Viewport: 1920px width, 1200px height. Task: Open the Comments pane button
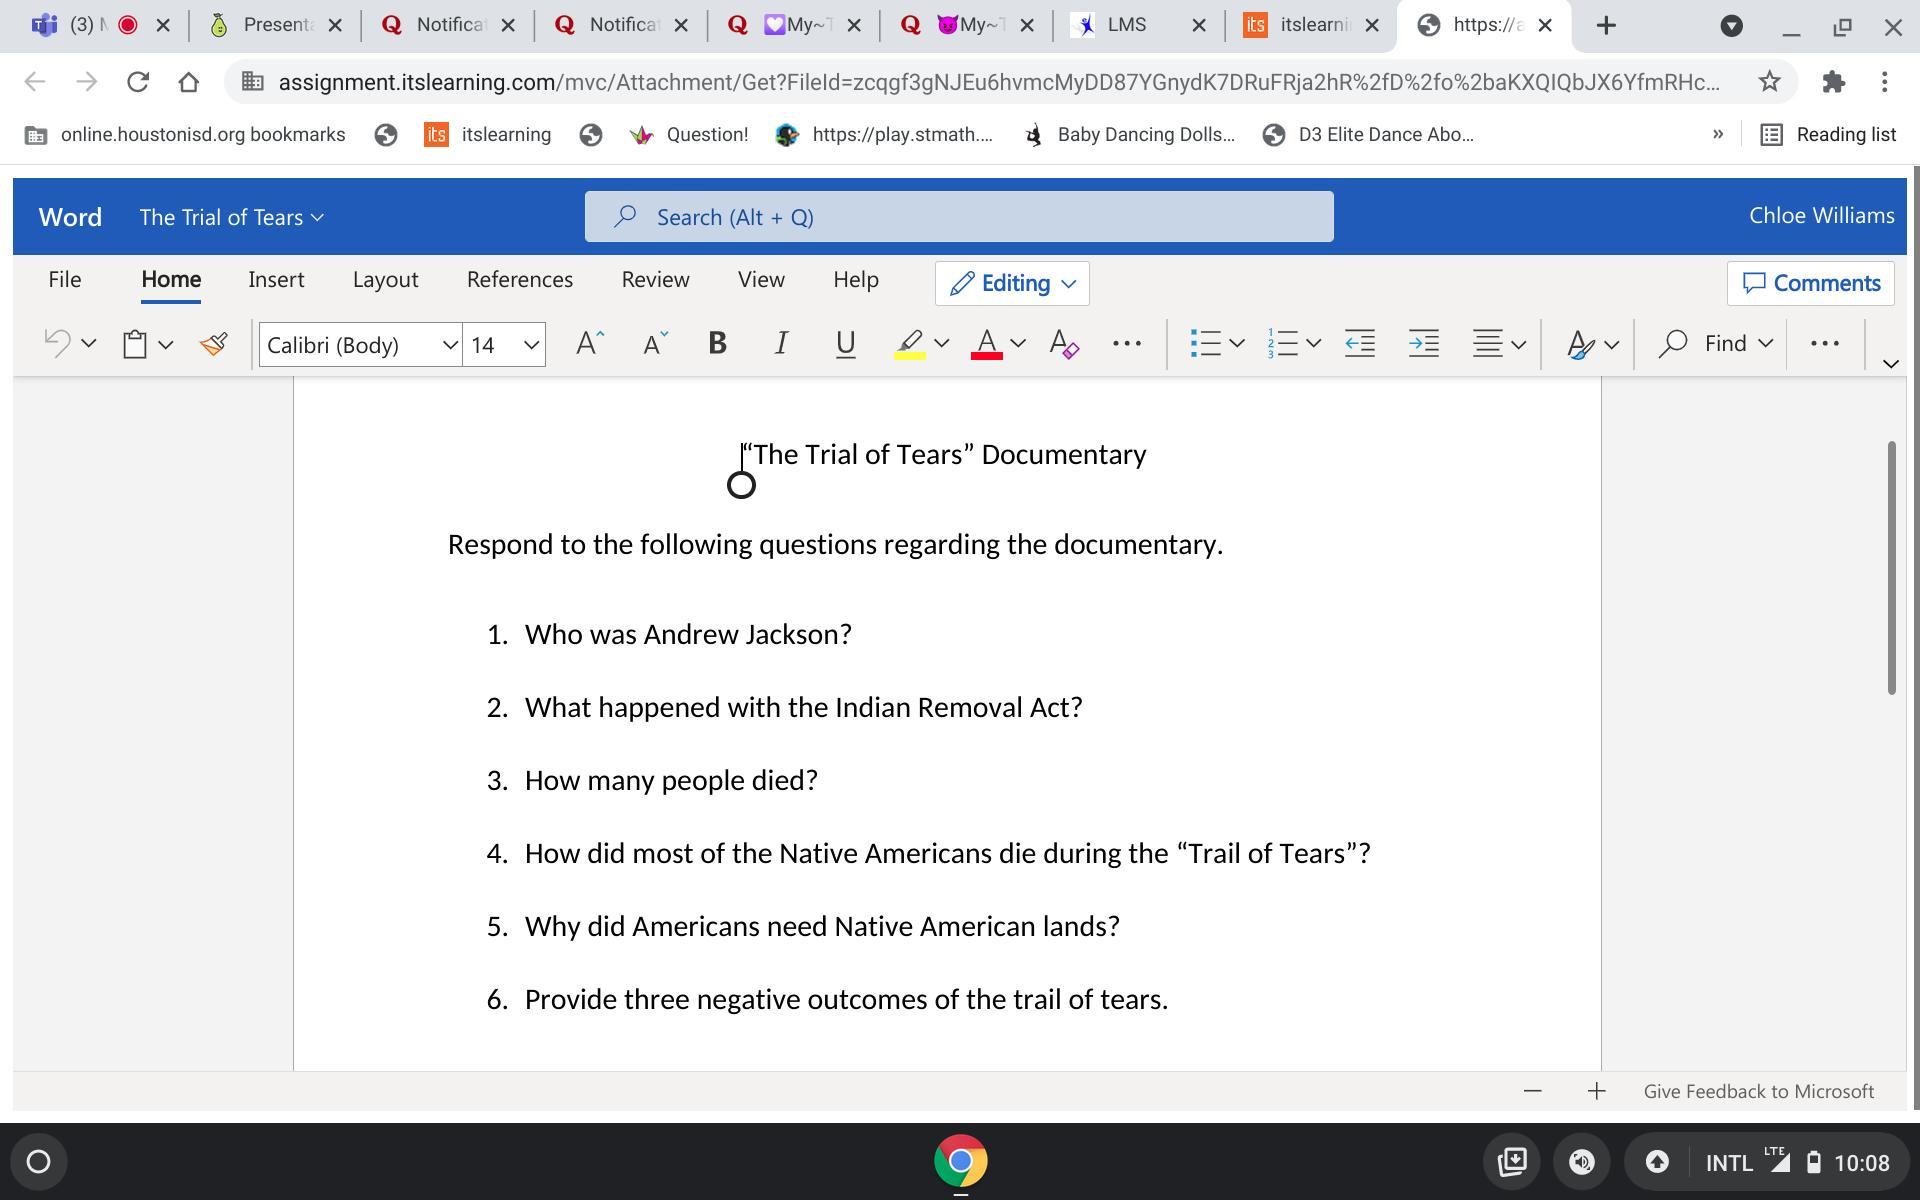pos(1810,284)
